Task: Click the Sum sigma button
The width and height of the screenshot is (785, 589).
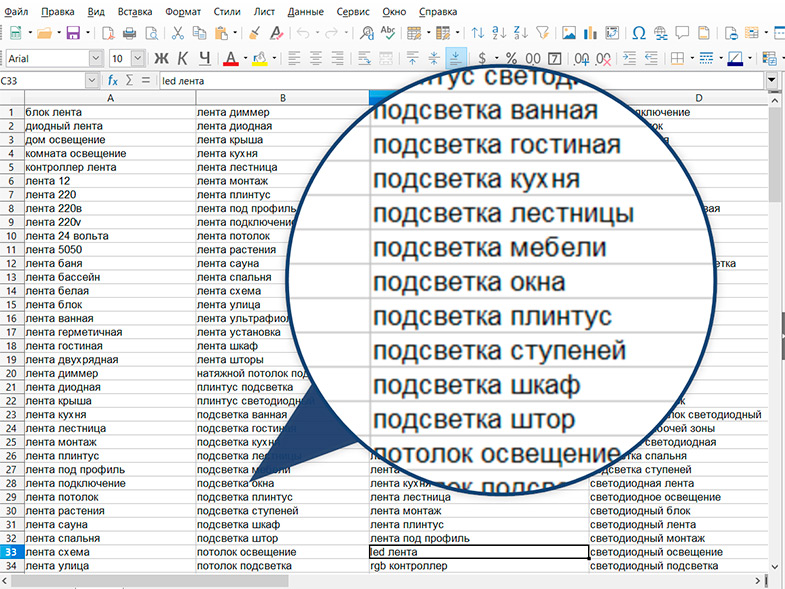Action: tap(129, 80)
